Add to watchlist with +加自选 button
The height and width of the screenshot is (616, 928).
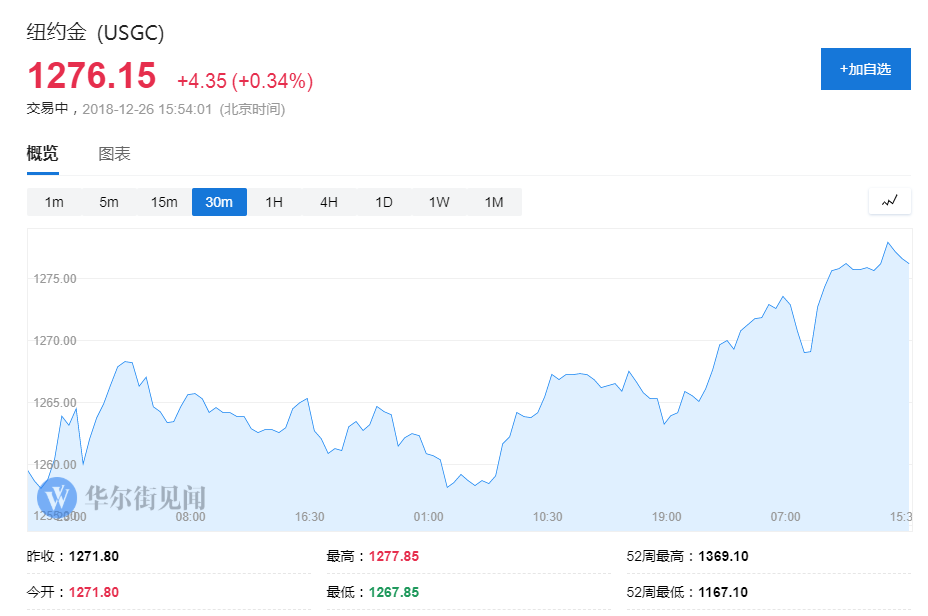pos(865,69)
